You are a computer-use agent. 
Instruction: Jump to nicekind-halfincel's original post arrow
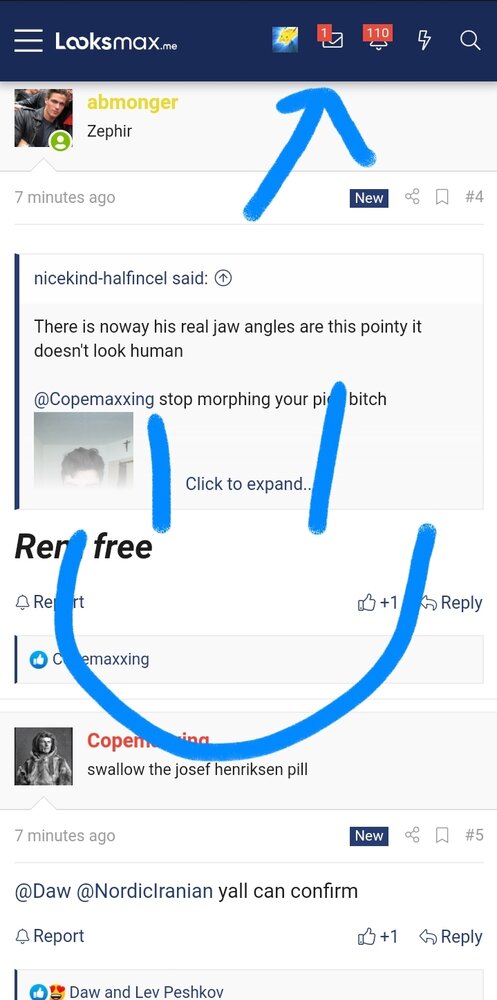[x=223, y=278]
